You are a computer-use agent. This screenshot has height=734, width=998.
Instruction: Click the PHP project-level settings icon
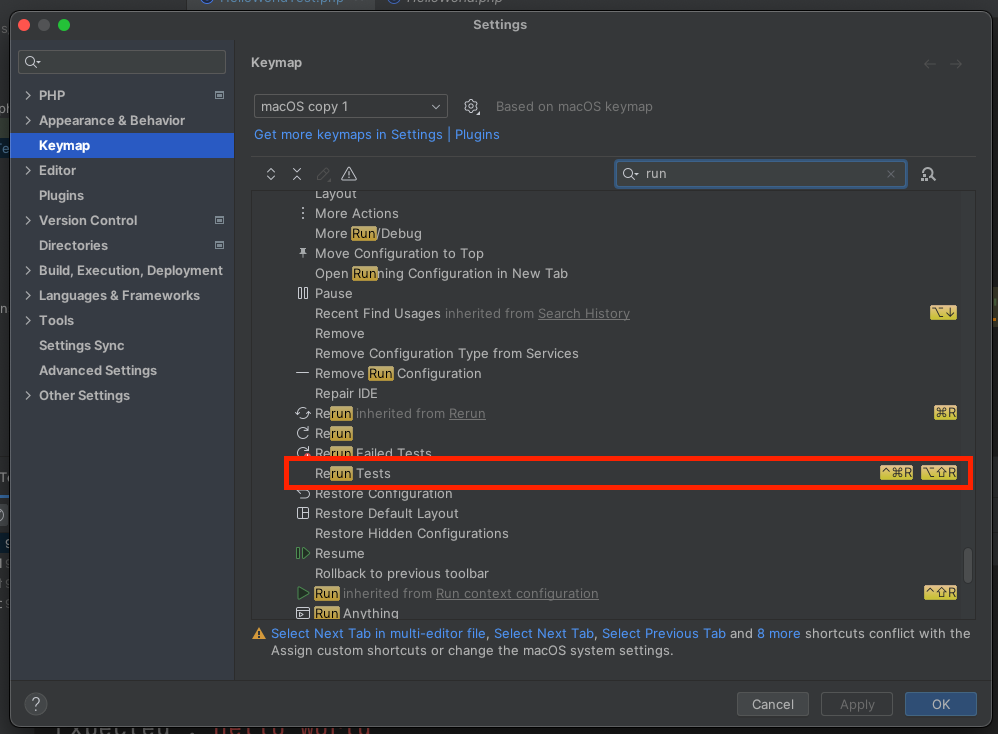pos(220,95)
